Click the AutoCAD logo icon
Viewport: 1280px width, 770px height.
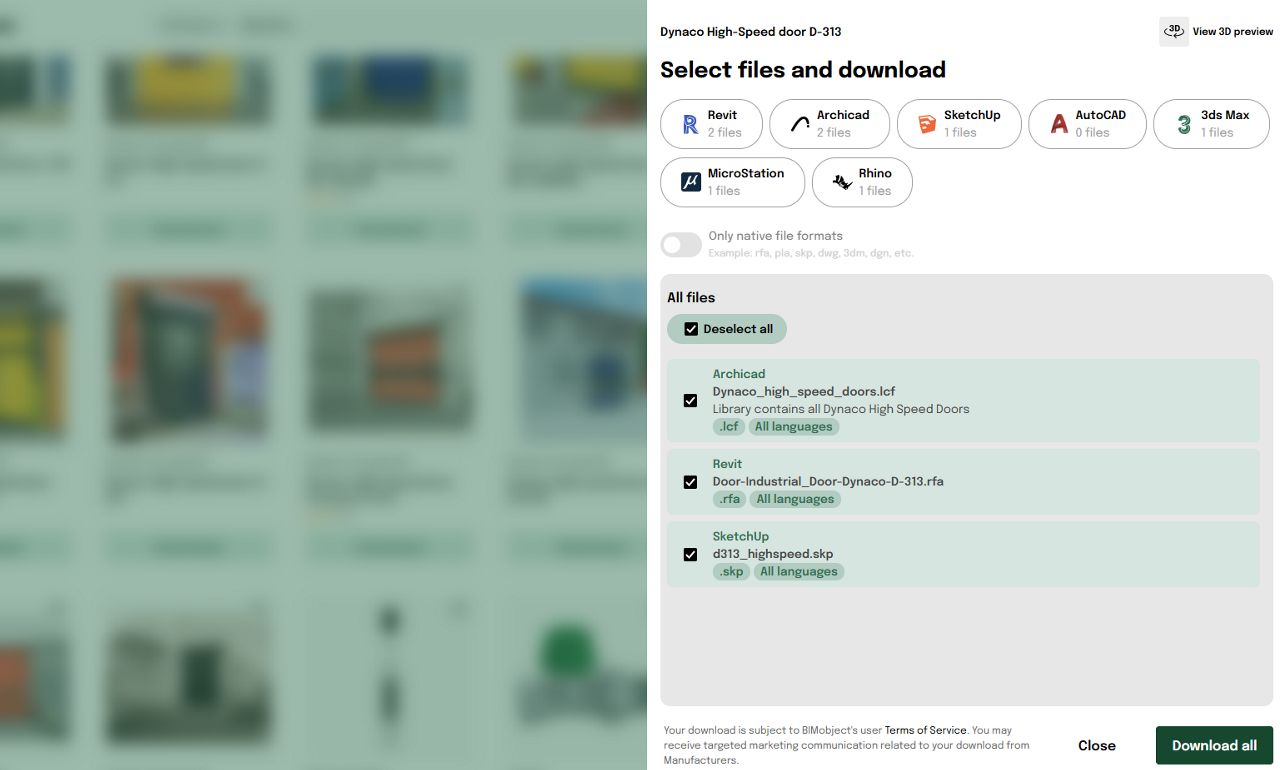tap(1059, 124)
